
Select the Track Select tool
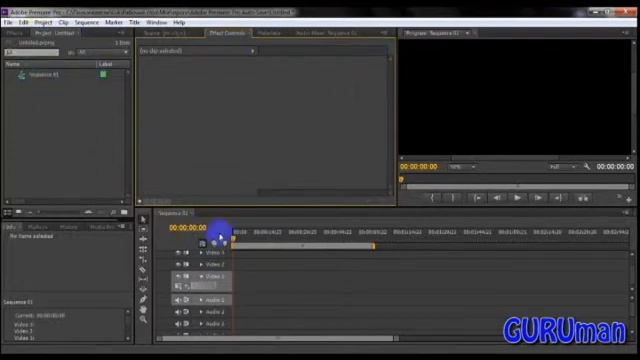[143, 229]
